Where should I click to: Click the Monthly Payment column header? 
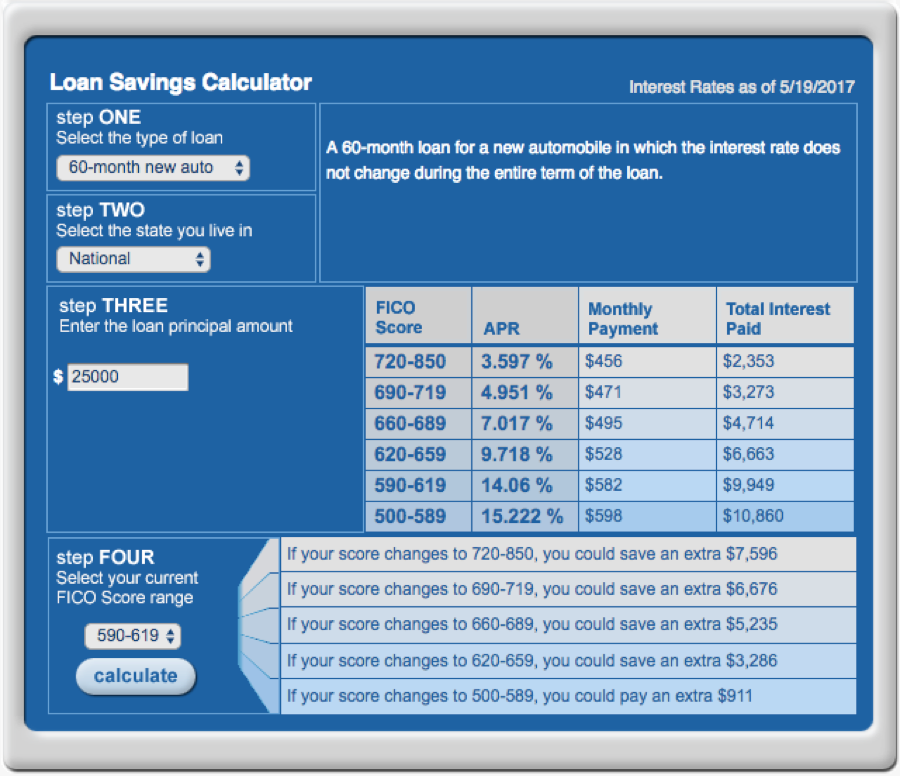click(647, 316)
